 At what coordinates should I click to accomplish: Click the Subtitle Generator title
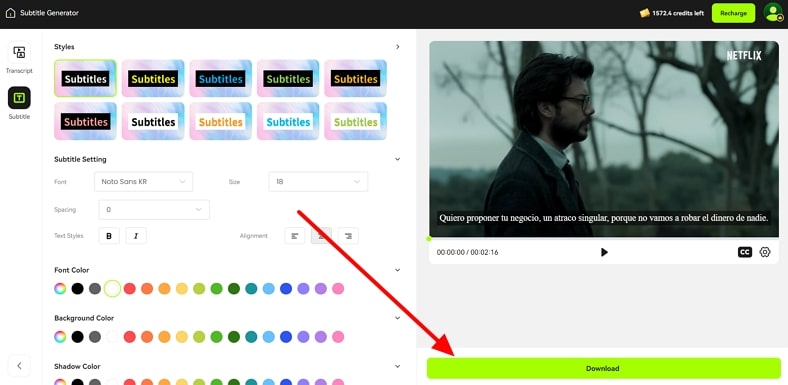49,13
